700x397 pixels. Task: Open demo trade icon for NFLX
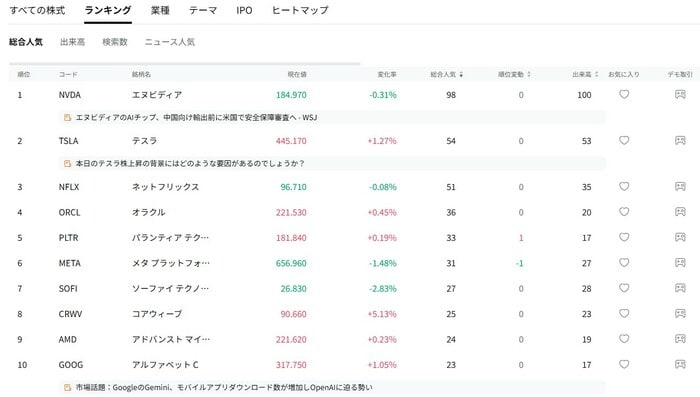(680, 186)
